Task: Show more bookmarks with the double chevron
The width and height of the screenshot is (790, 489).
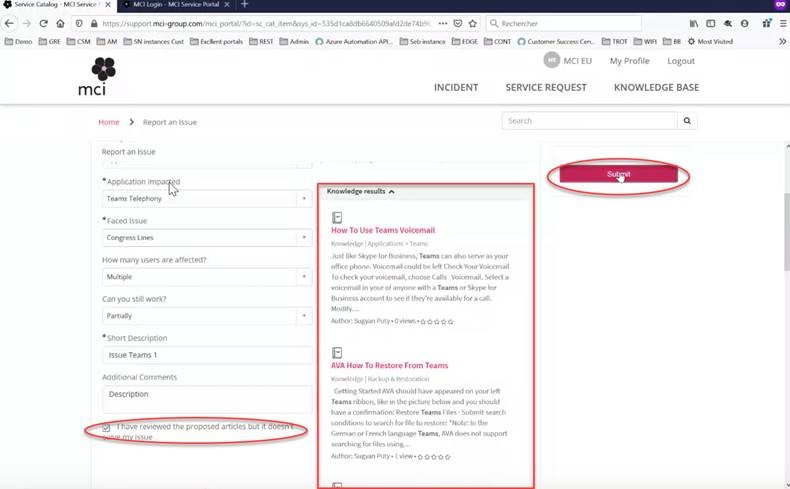Action: tap(782, 41)
